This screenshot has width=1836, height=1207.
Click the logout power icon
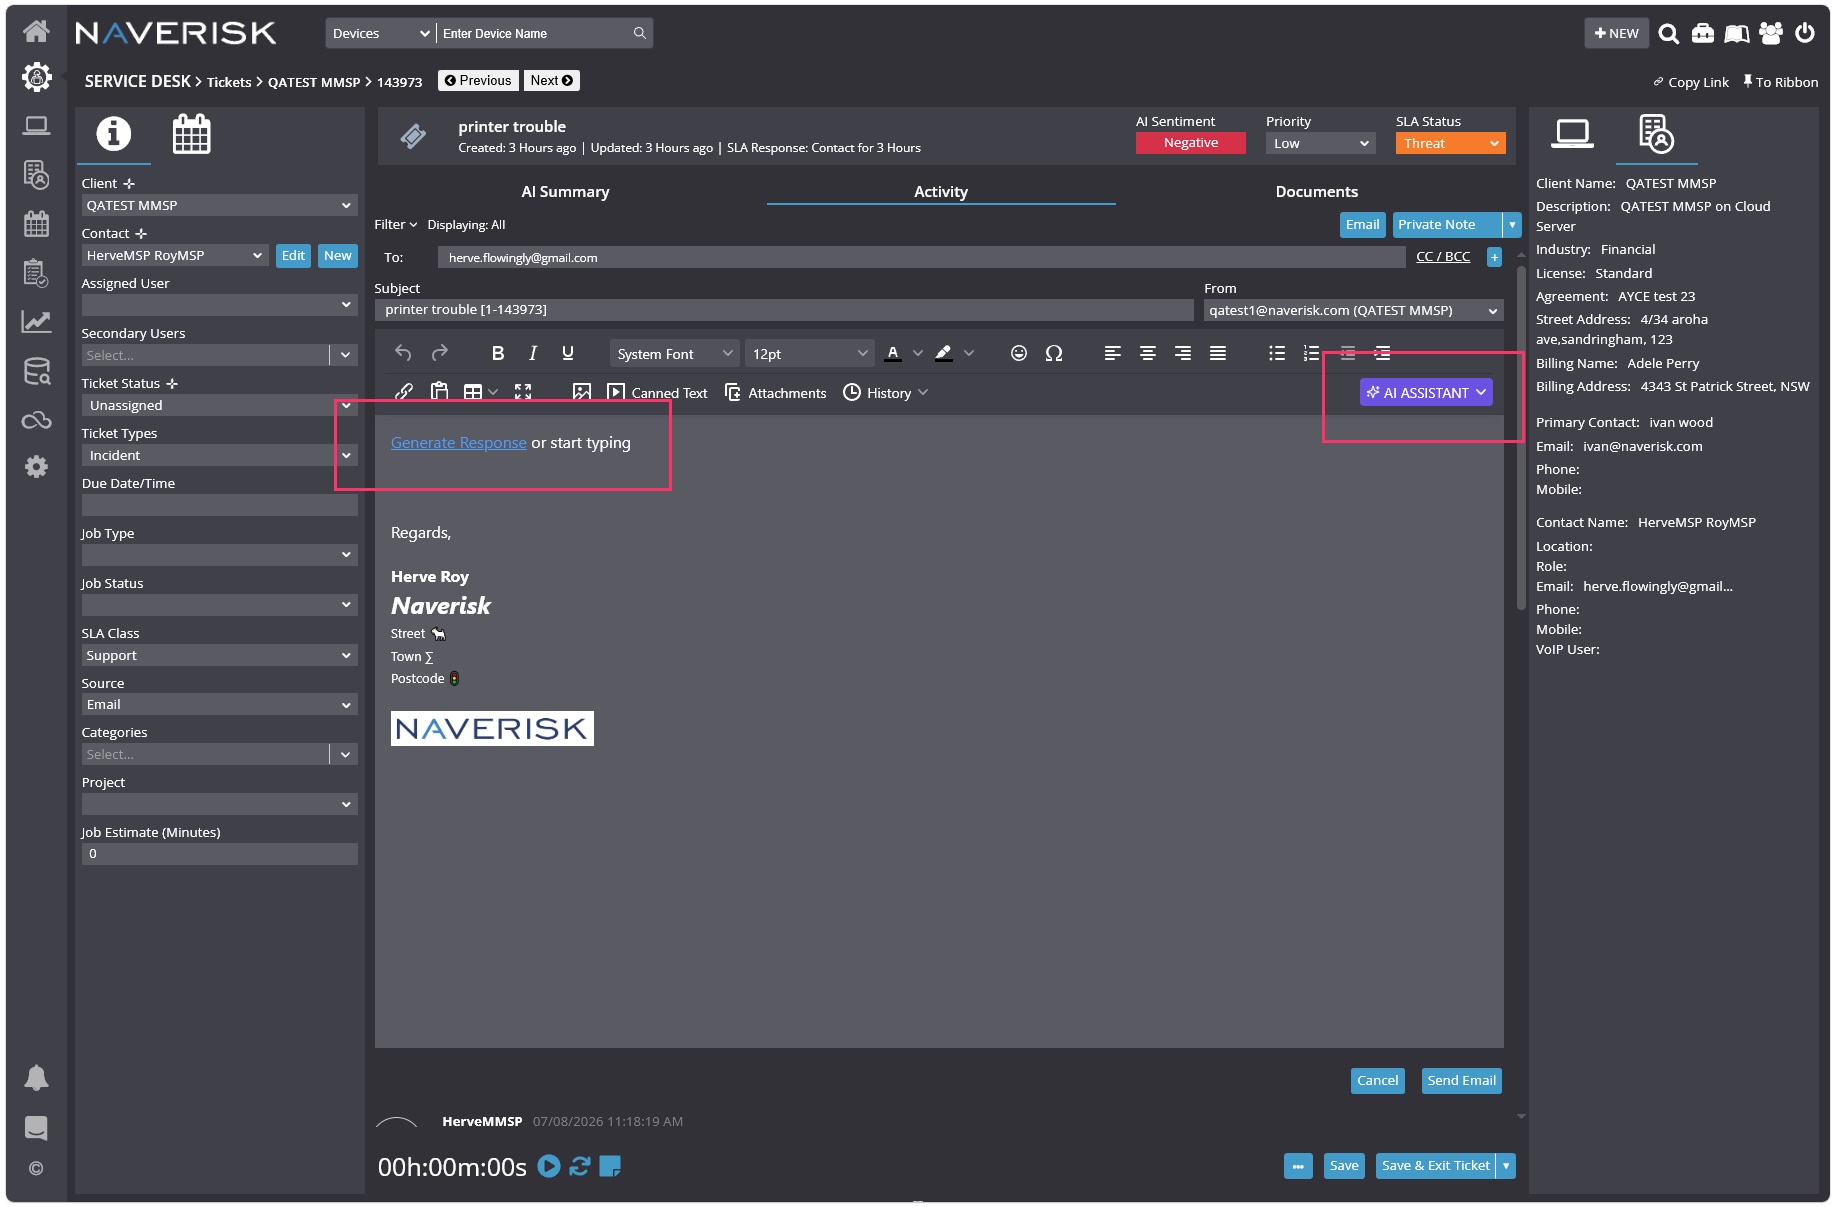click(x=1805, y=33)
